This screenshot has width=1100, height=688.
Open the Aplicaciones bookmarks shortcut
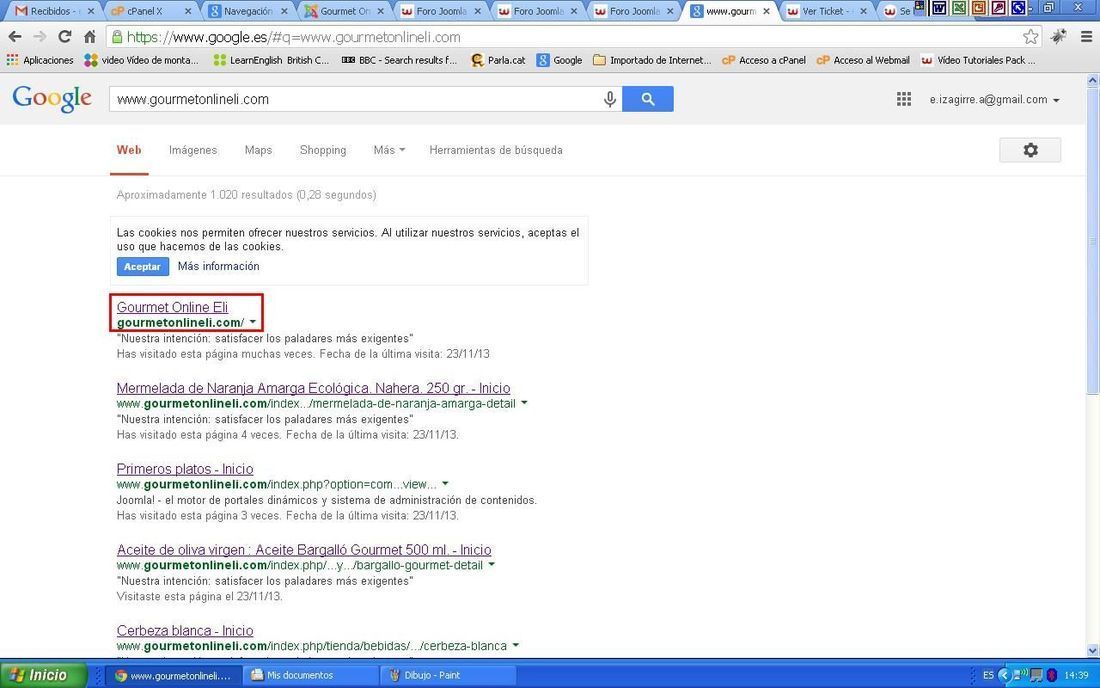(x=40, y=60)
